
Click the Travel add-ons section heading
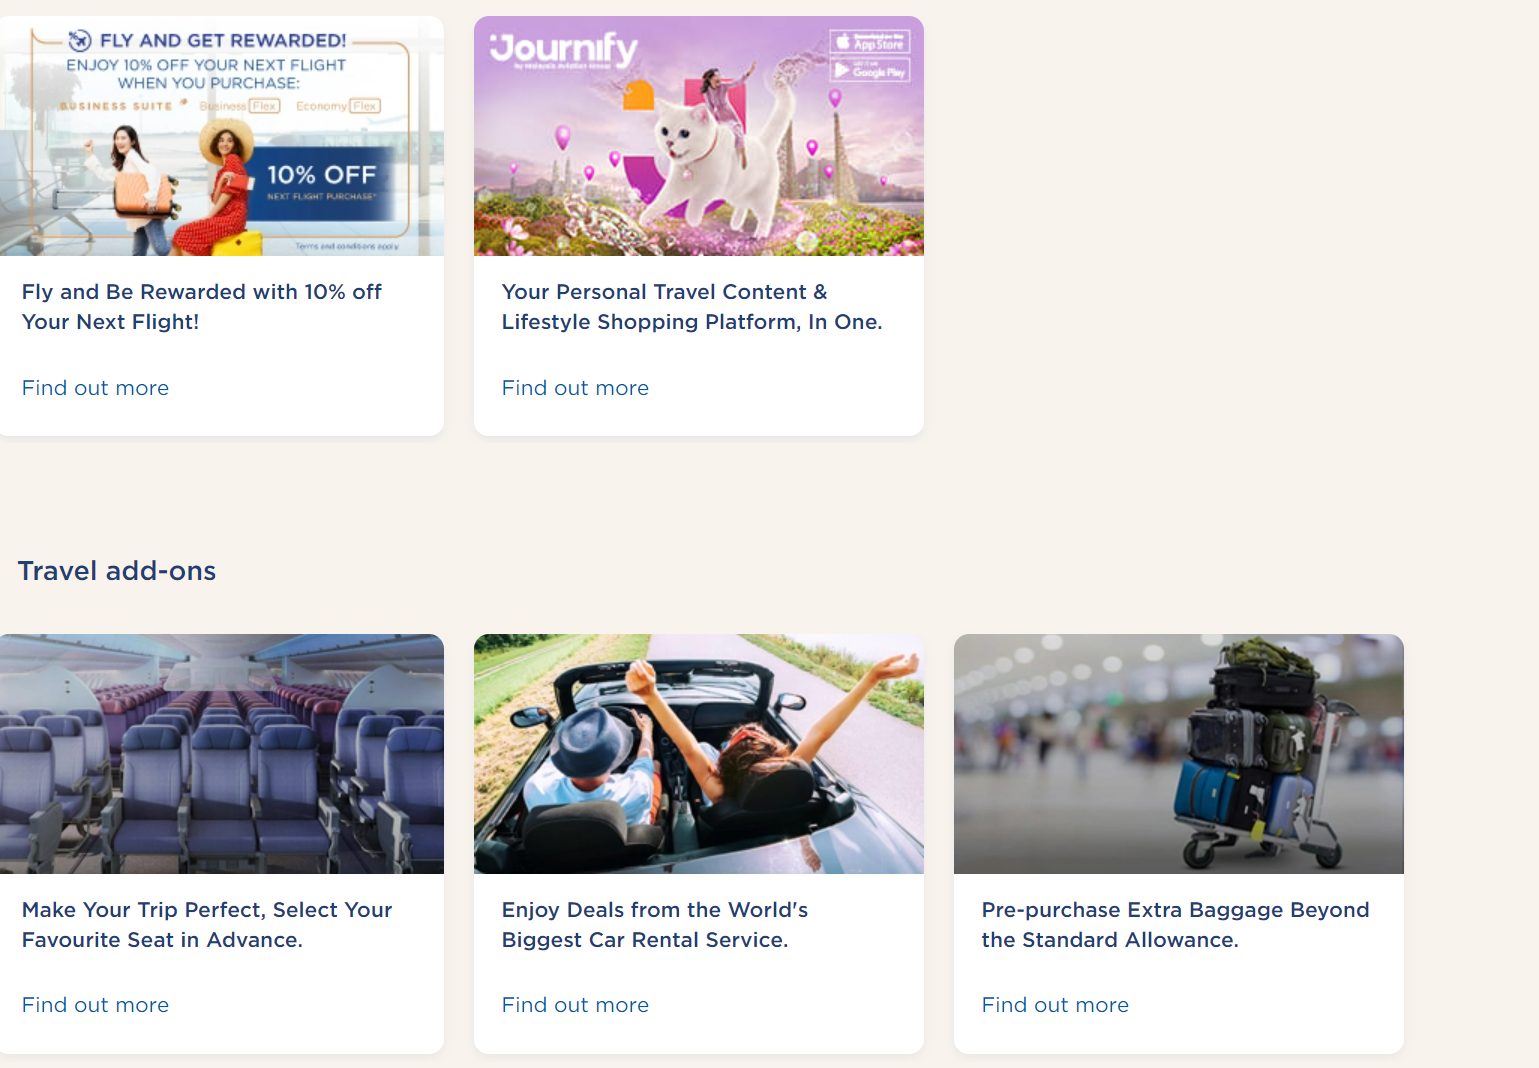coord(117,571)
